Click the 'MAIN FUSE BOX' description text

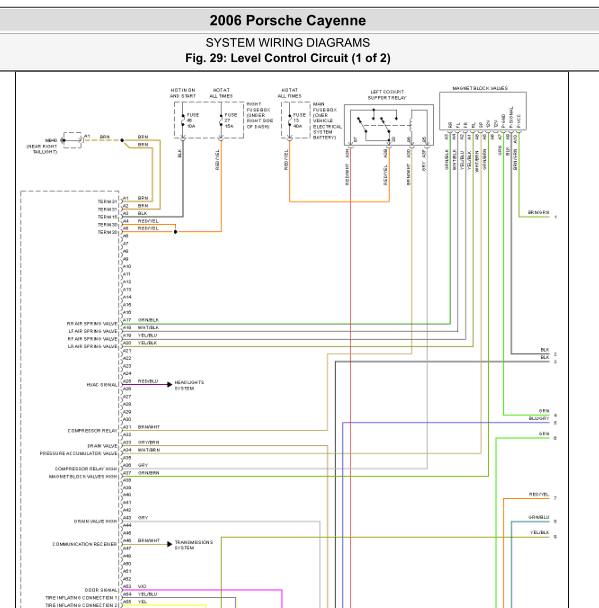tap(327, 121)
